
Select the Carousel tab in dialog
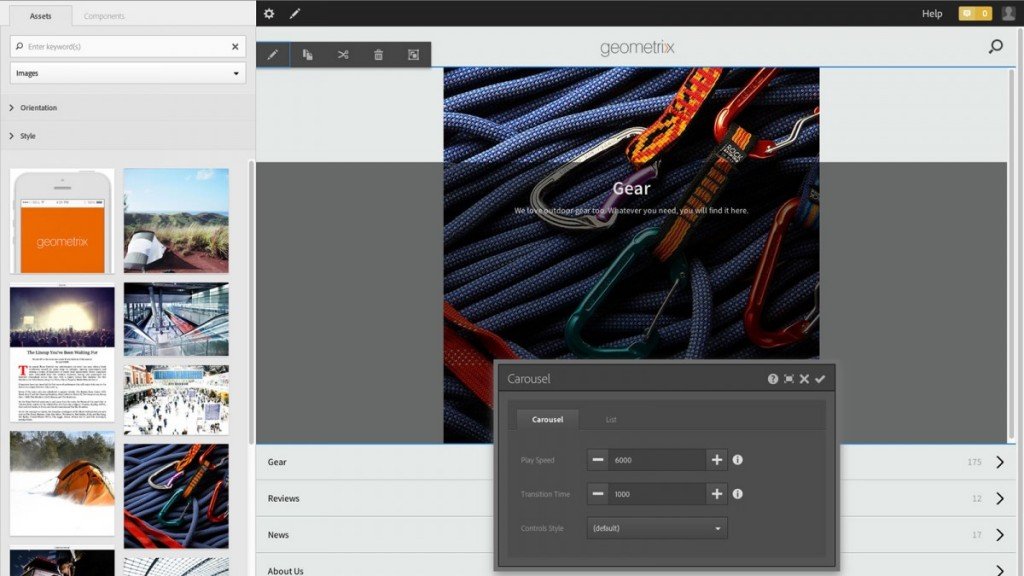click(547, 419)
